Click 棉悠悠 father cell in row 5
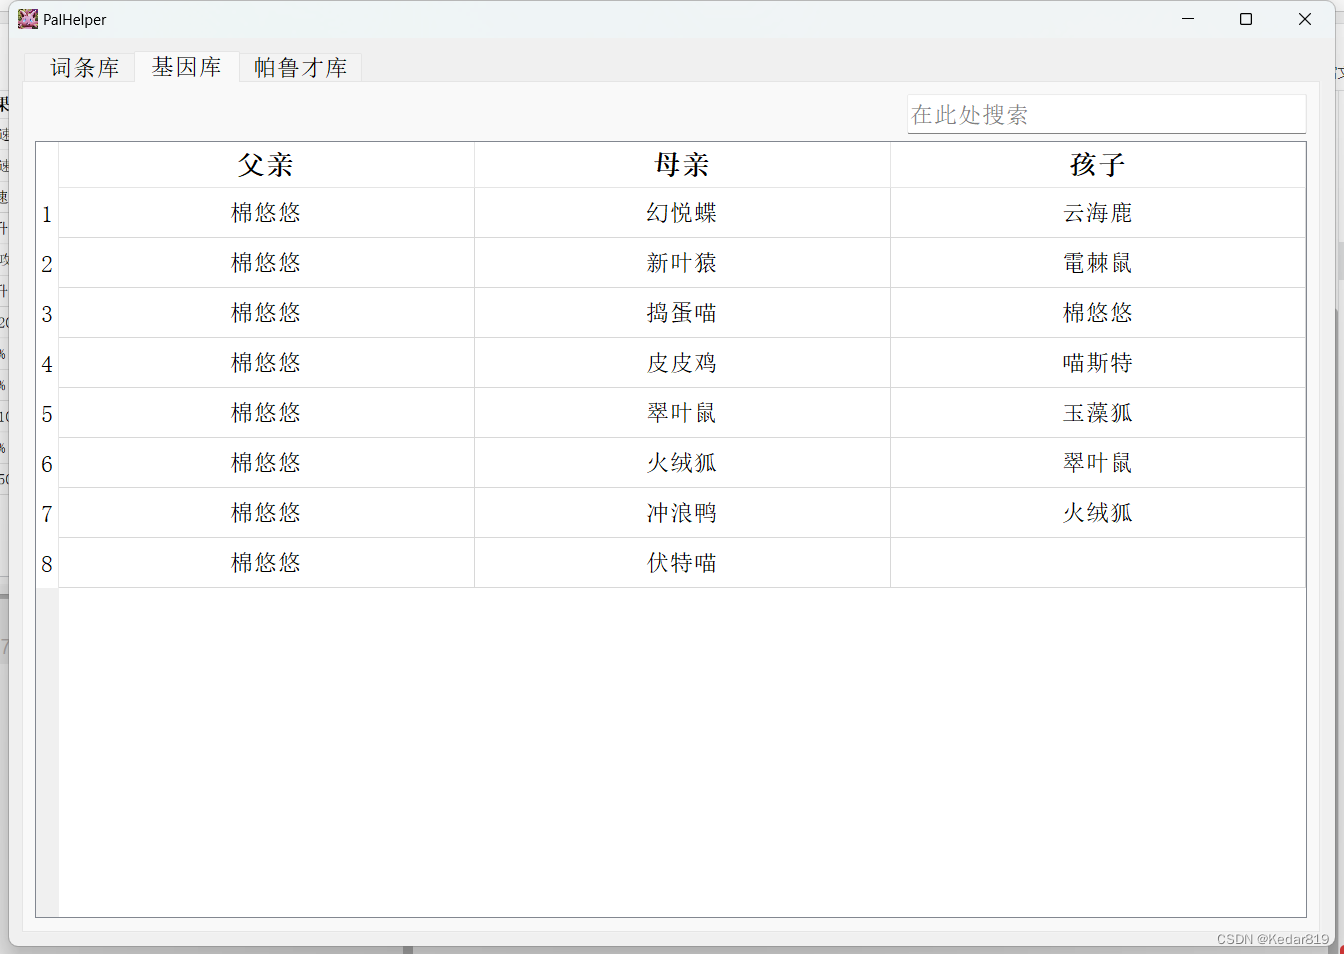This screenshot has height=954, width=1344. [x=266, y=413]
